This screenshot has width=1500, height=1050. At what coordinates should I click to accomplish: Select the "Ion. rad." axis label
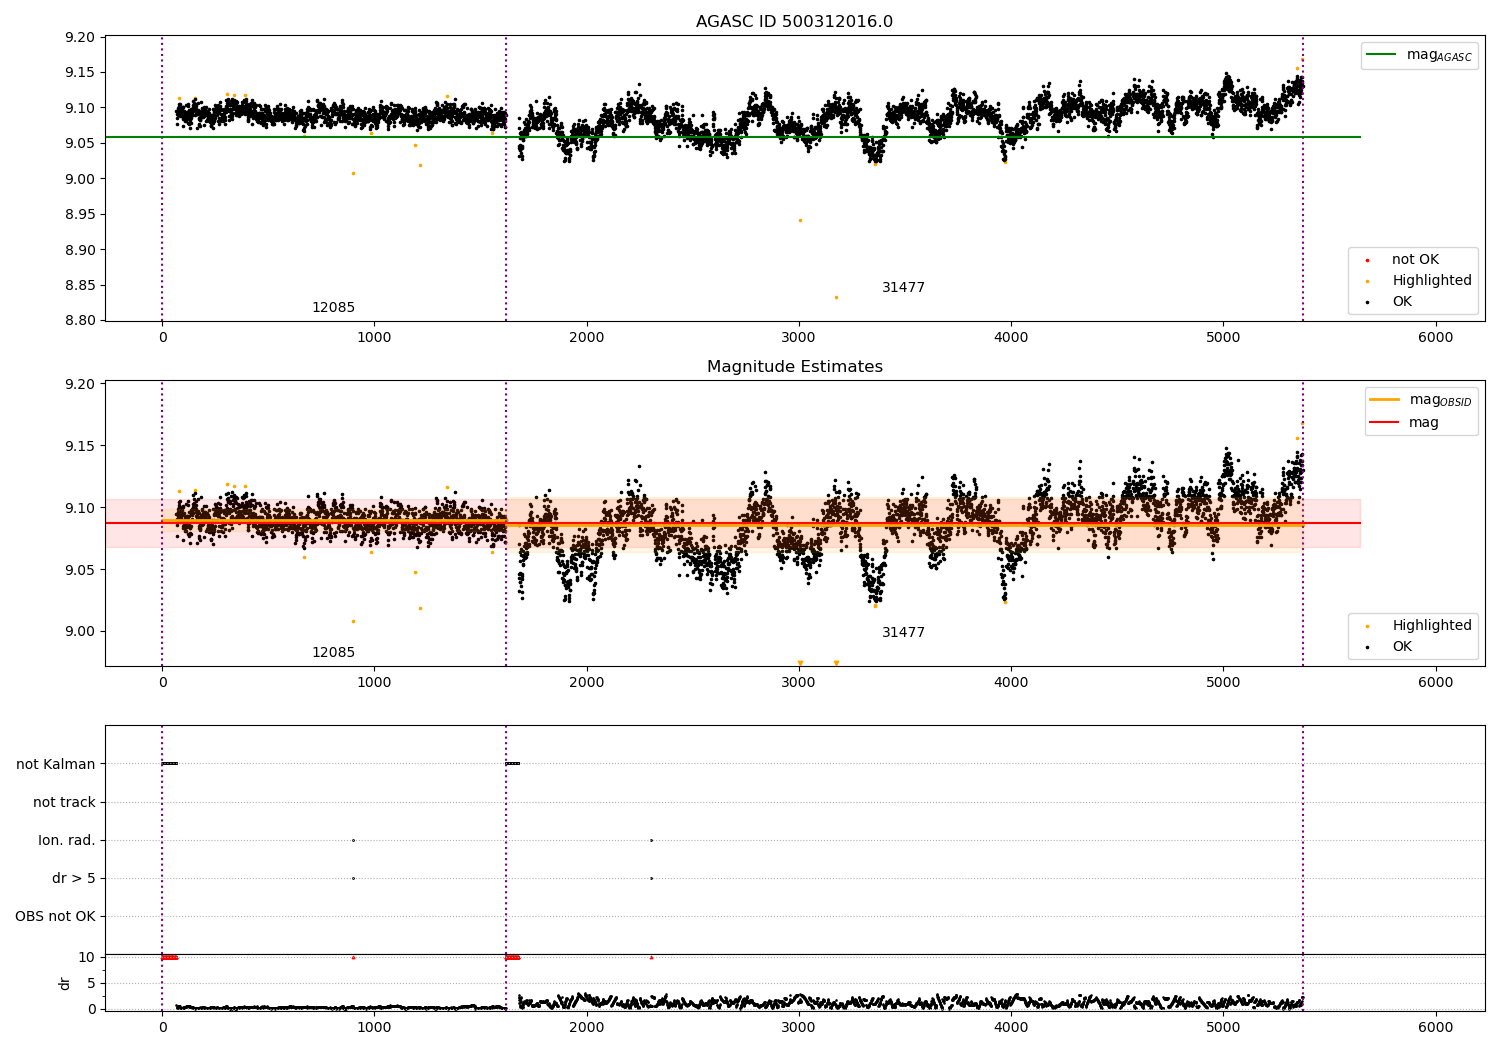[x=67, y=840]
